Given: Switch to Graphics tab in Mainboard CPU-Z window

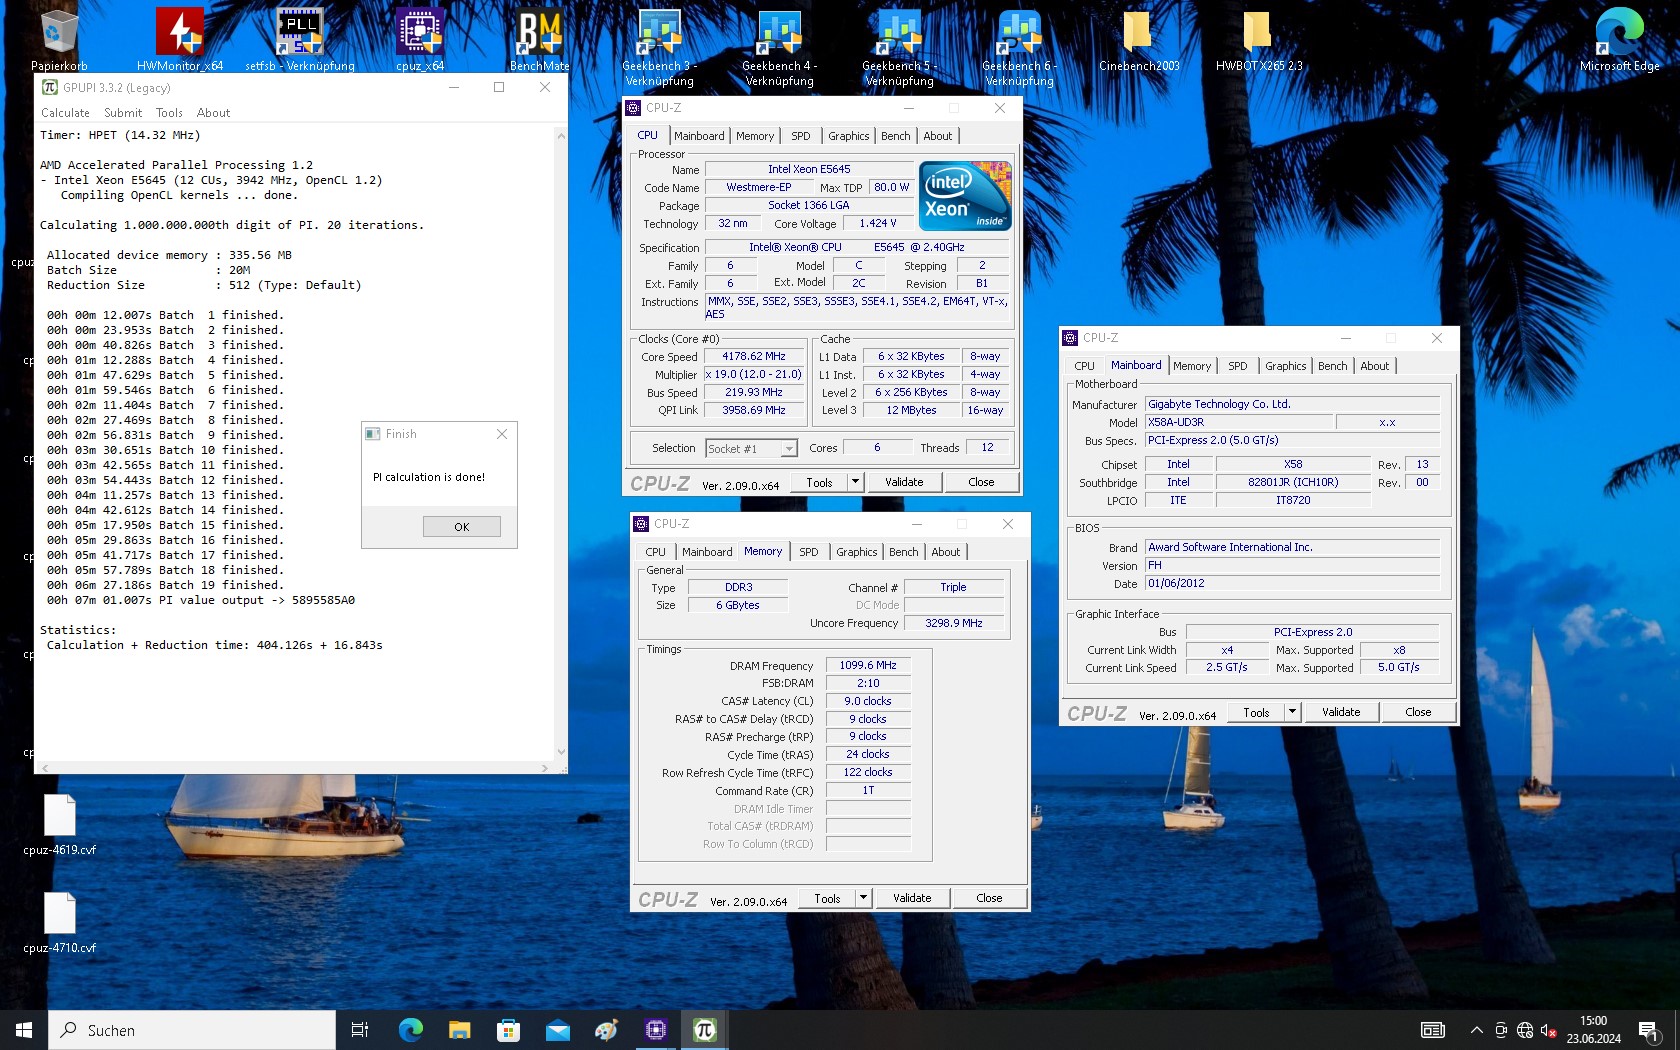Looking at the screenshot, I should click(1286, 366).
